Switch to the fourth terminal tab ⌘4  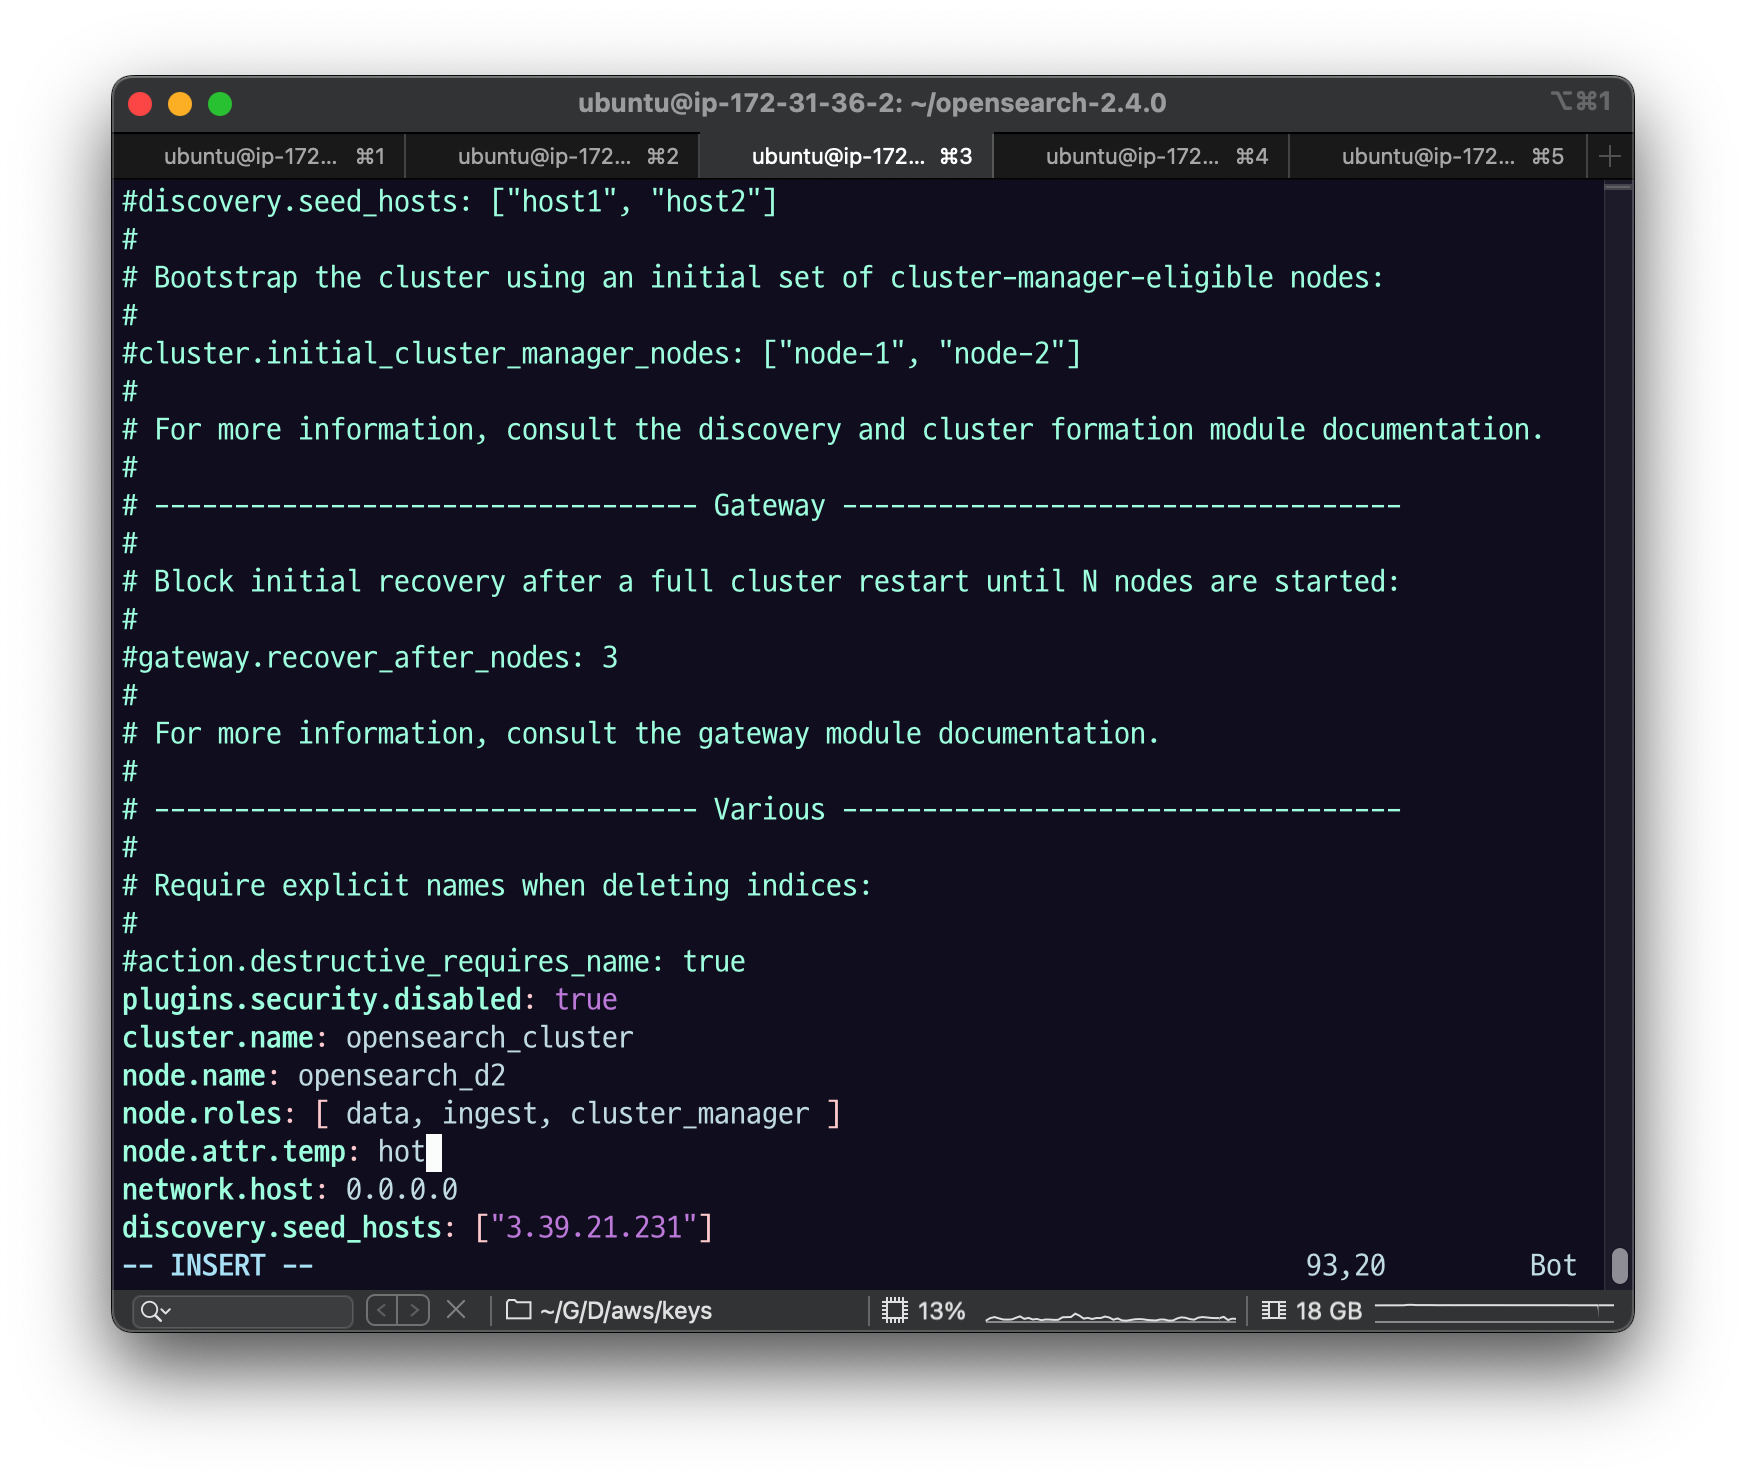click(x=1141, y=156)
